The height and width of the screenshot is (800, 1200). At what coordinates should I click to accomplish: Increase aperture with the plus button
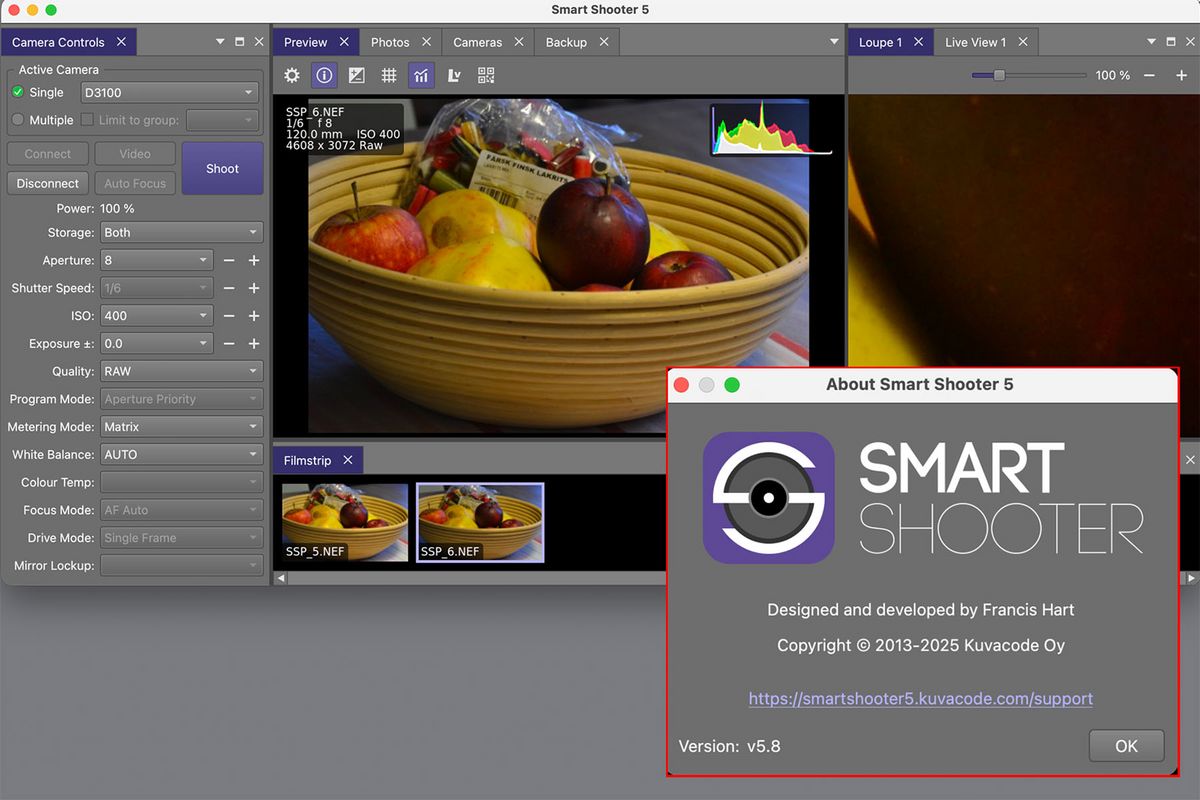coord(254,260)
